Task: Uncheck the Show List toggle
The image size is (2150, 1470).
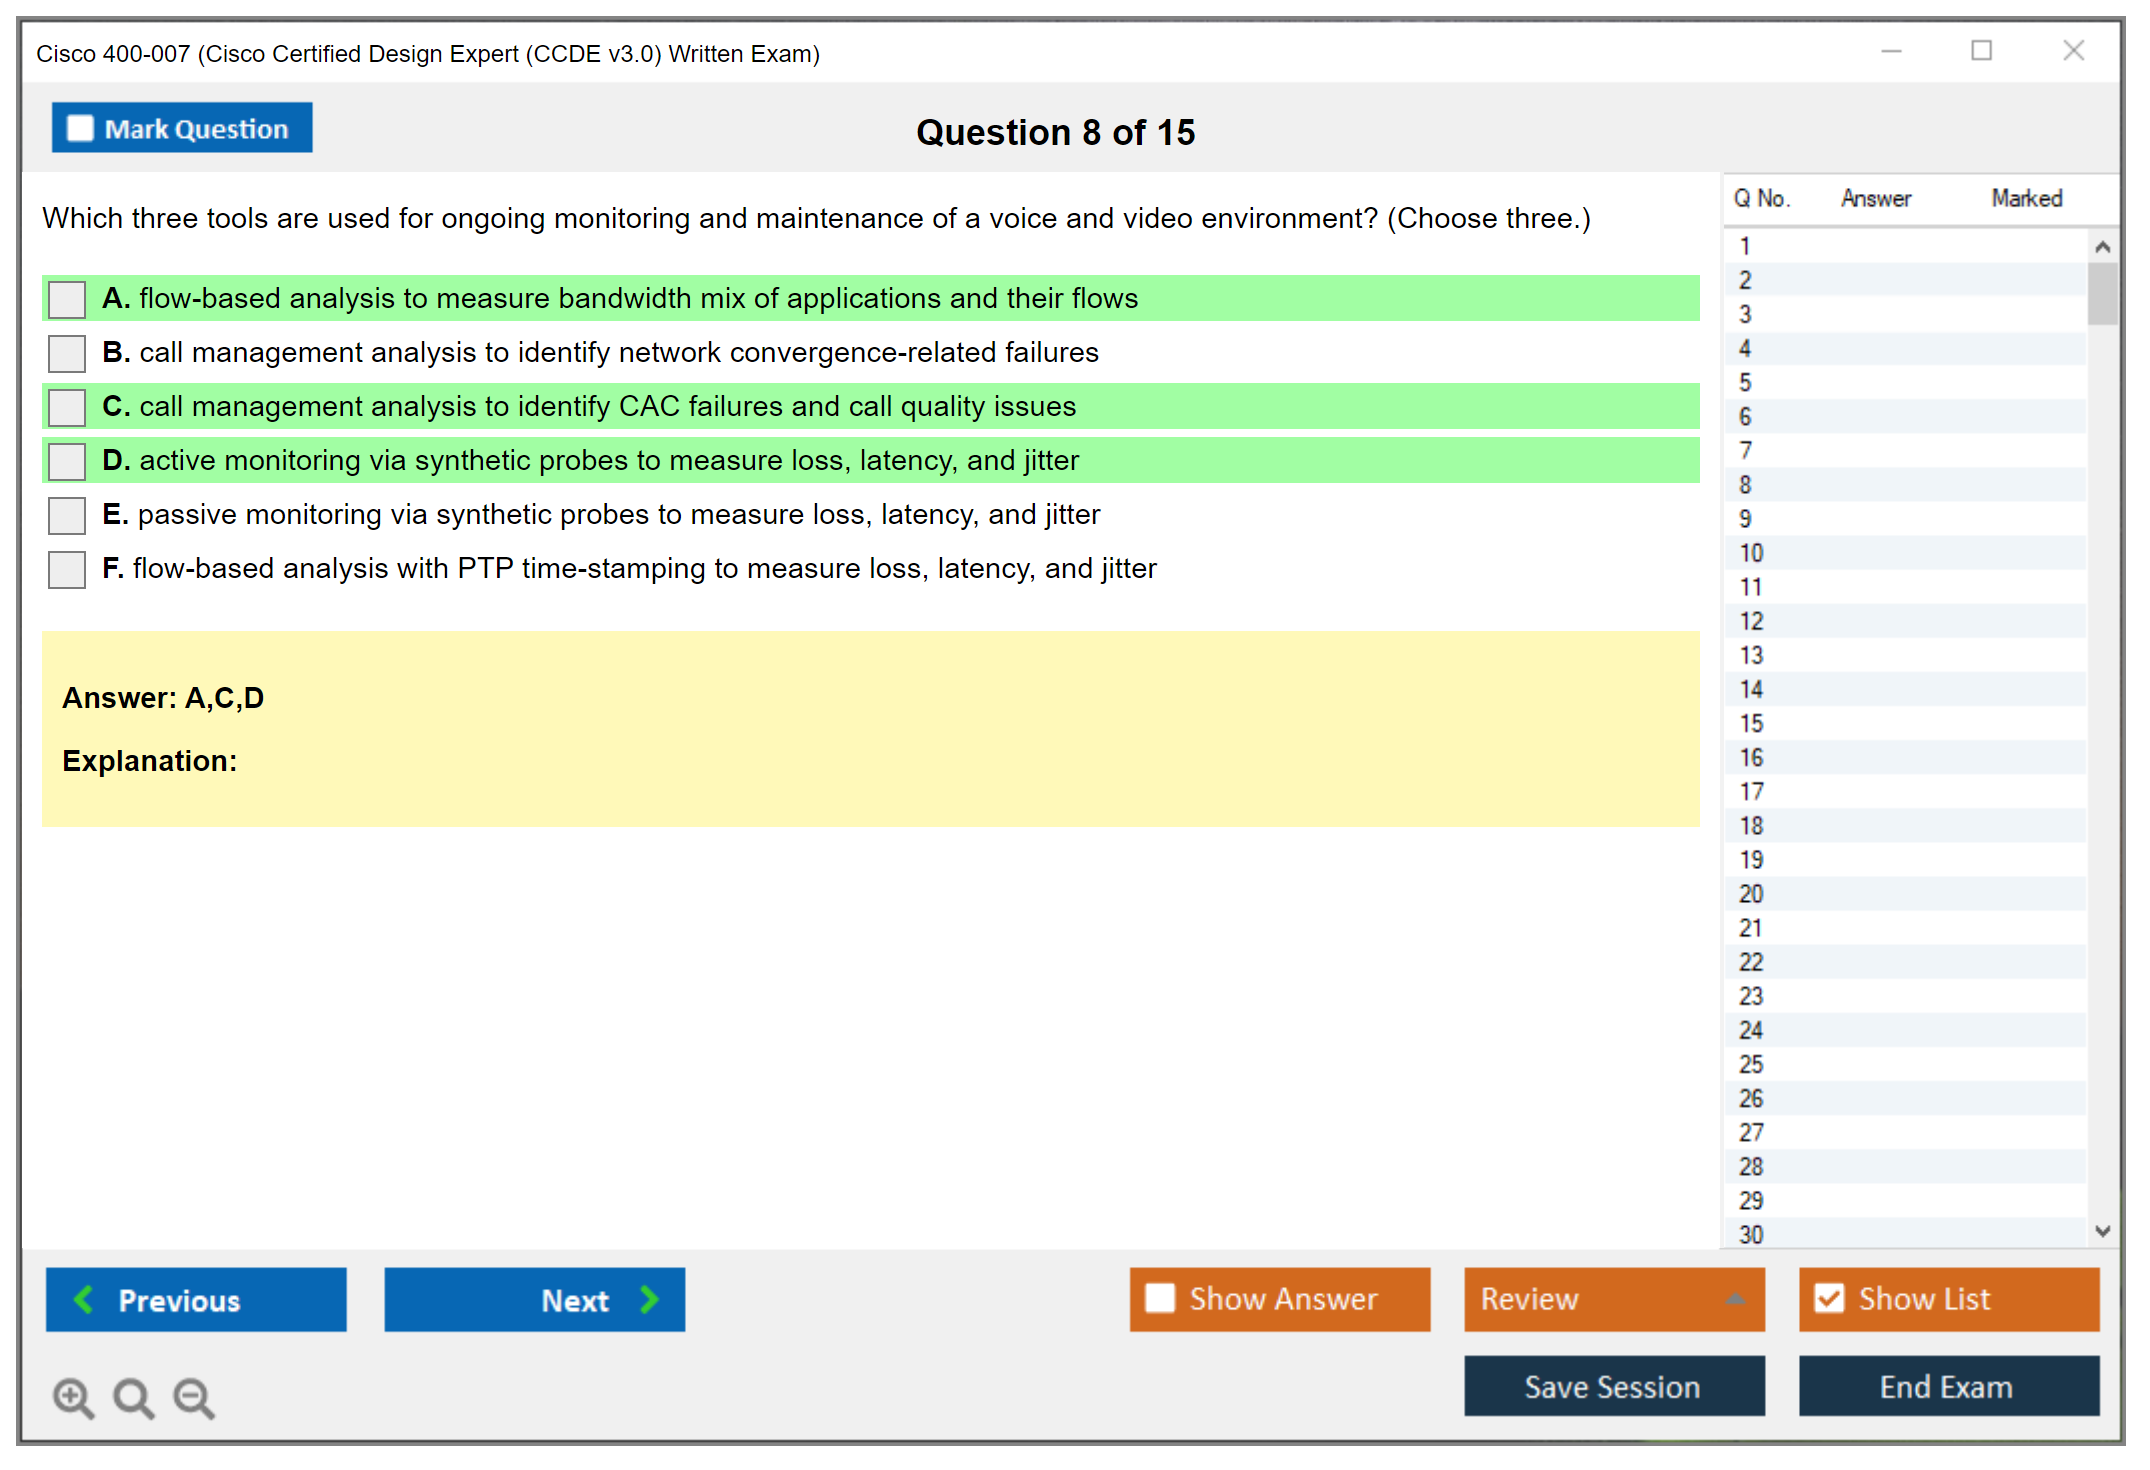Action: coord(1829,1298)
